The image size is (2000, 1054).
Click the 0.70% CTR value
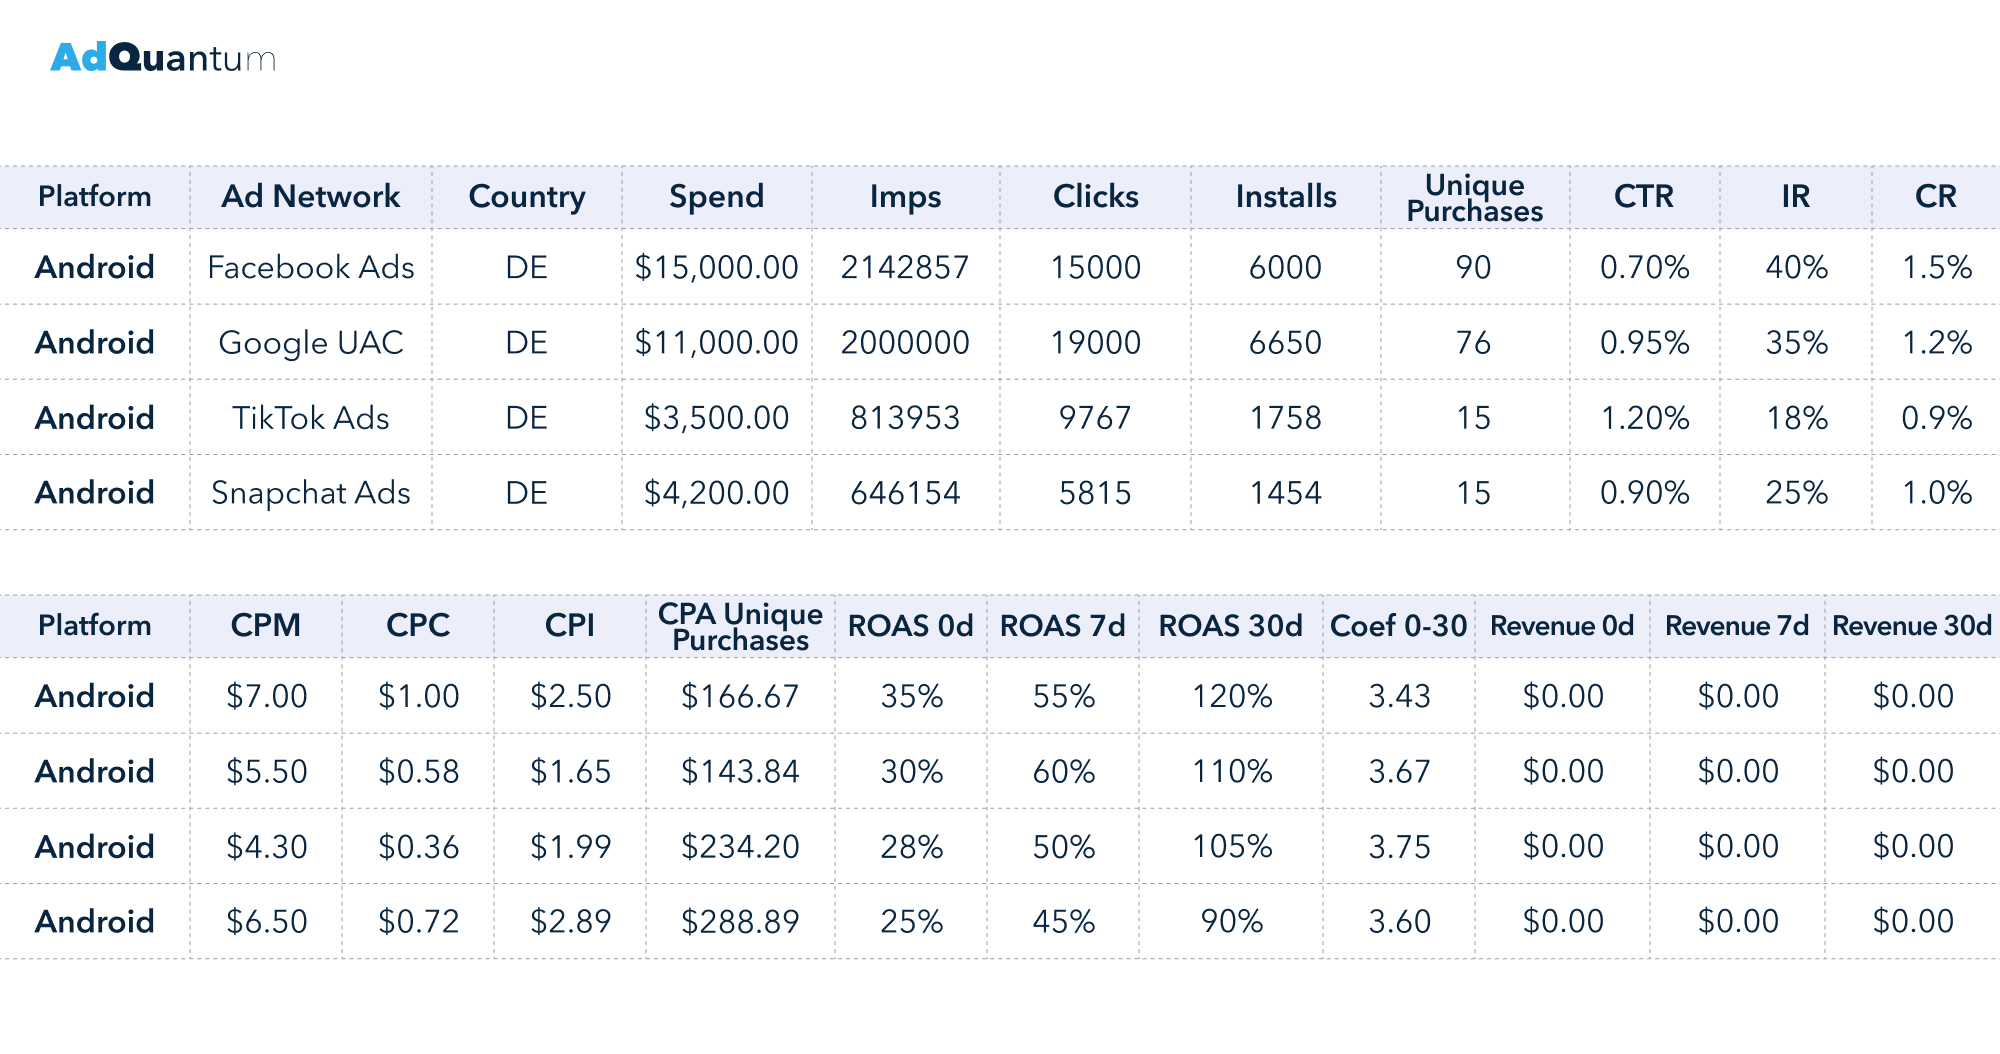1644,267
